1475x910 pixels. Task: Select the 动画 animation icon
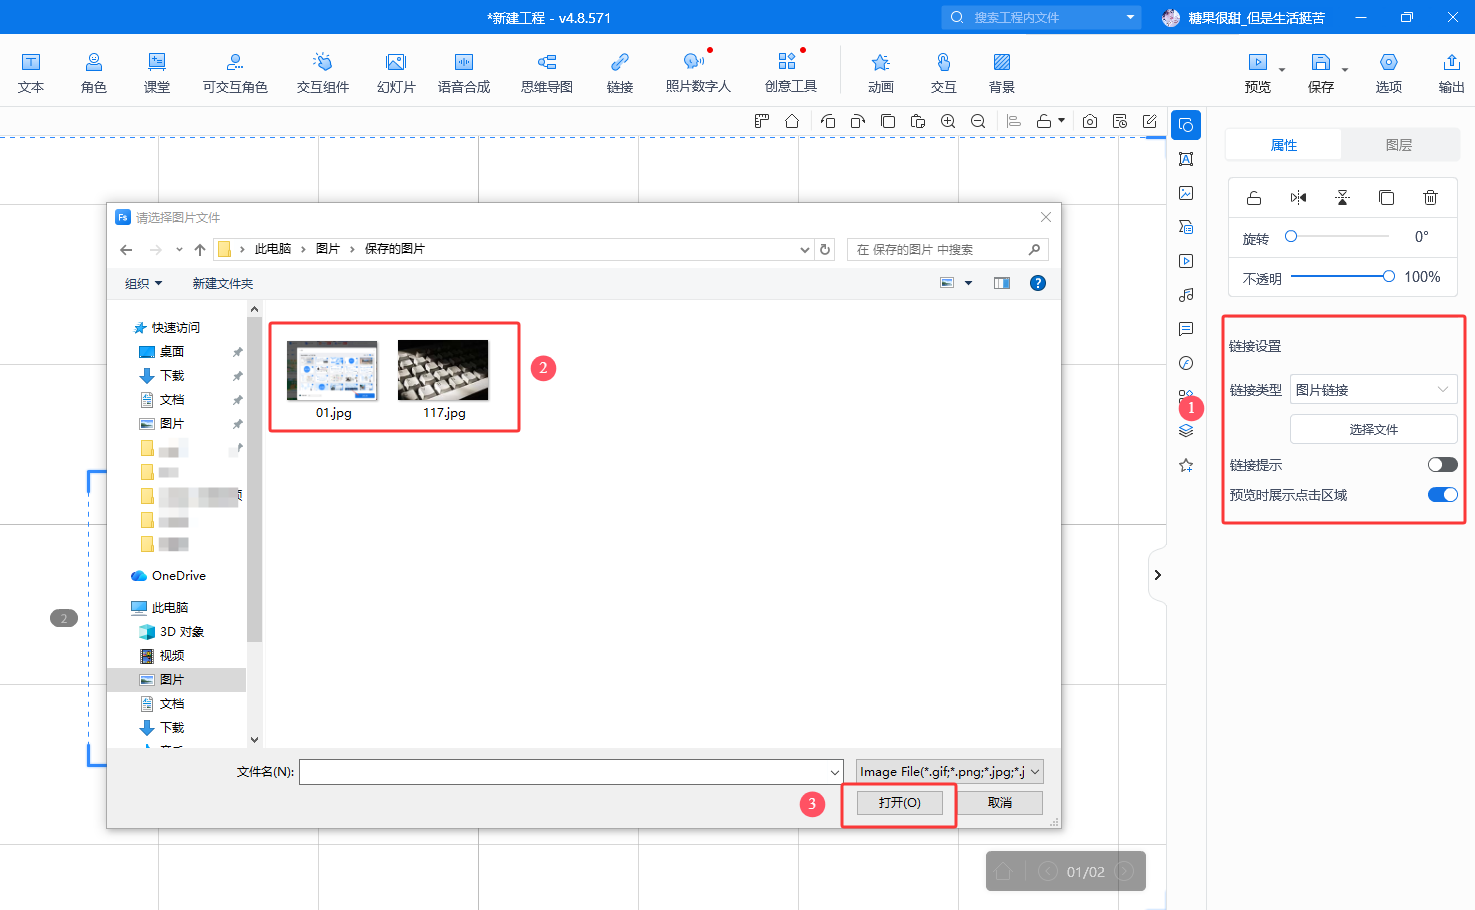click(x=880, y=72)
